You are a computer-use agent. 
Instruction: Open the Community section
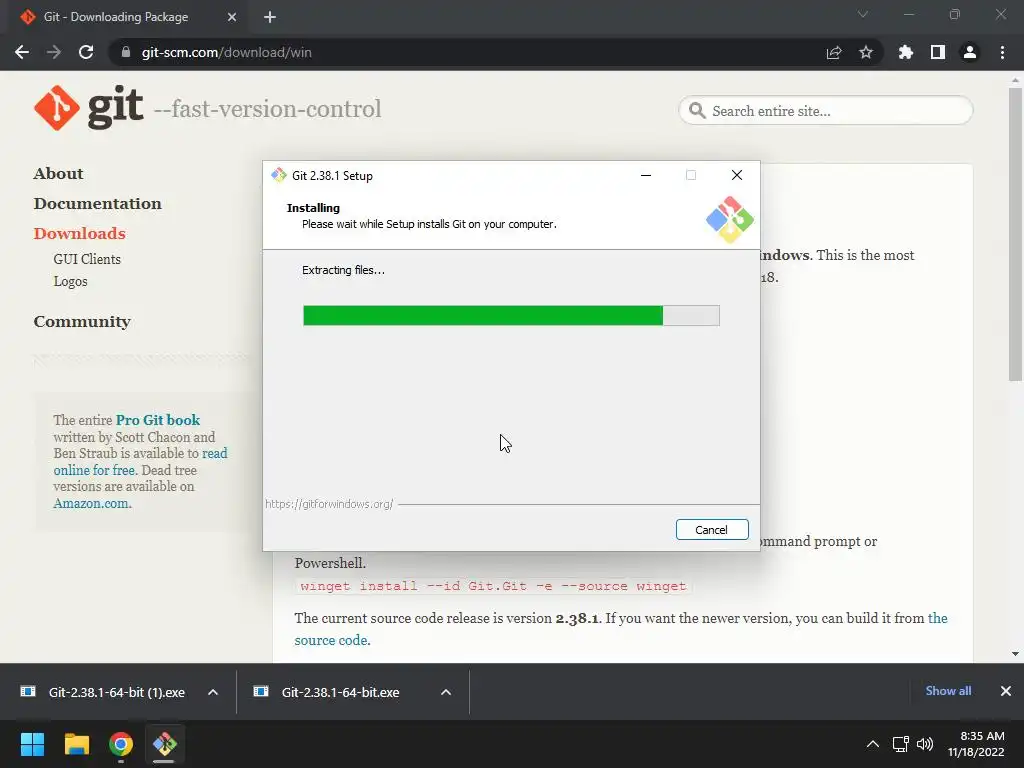(x=82, y=322)
